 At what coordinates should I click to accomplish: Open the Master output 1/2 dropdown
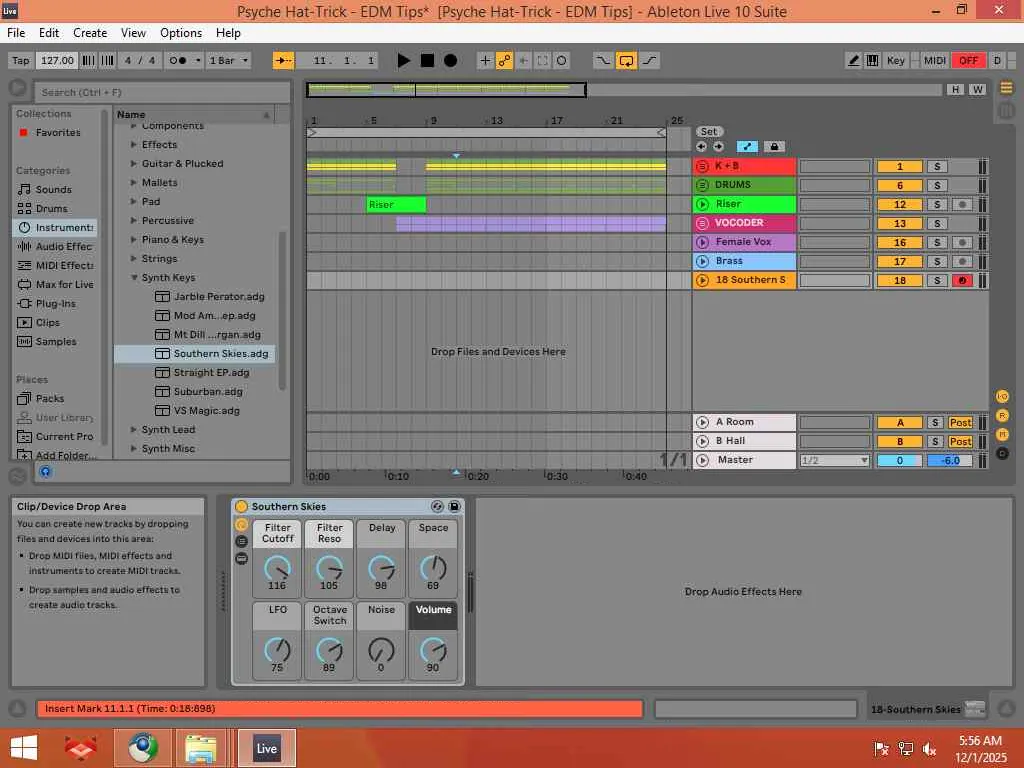835,460
